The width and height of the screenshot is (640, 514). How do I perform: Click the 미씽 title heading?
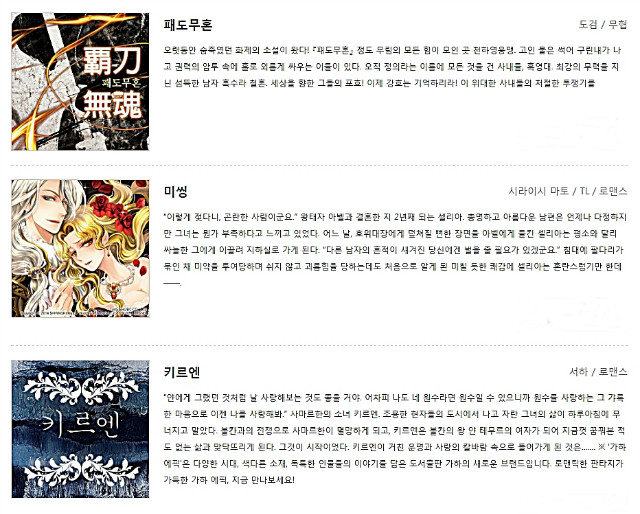(176, 191)
